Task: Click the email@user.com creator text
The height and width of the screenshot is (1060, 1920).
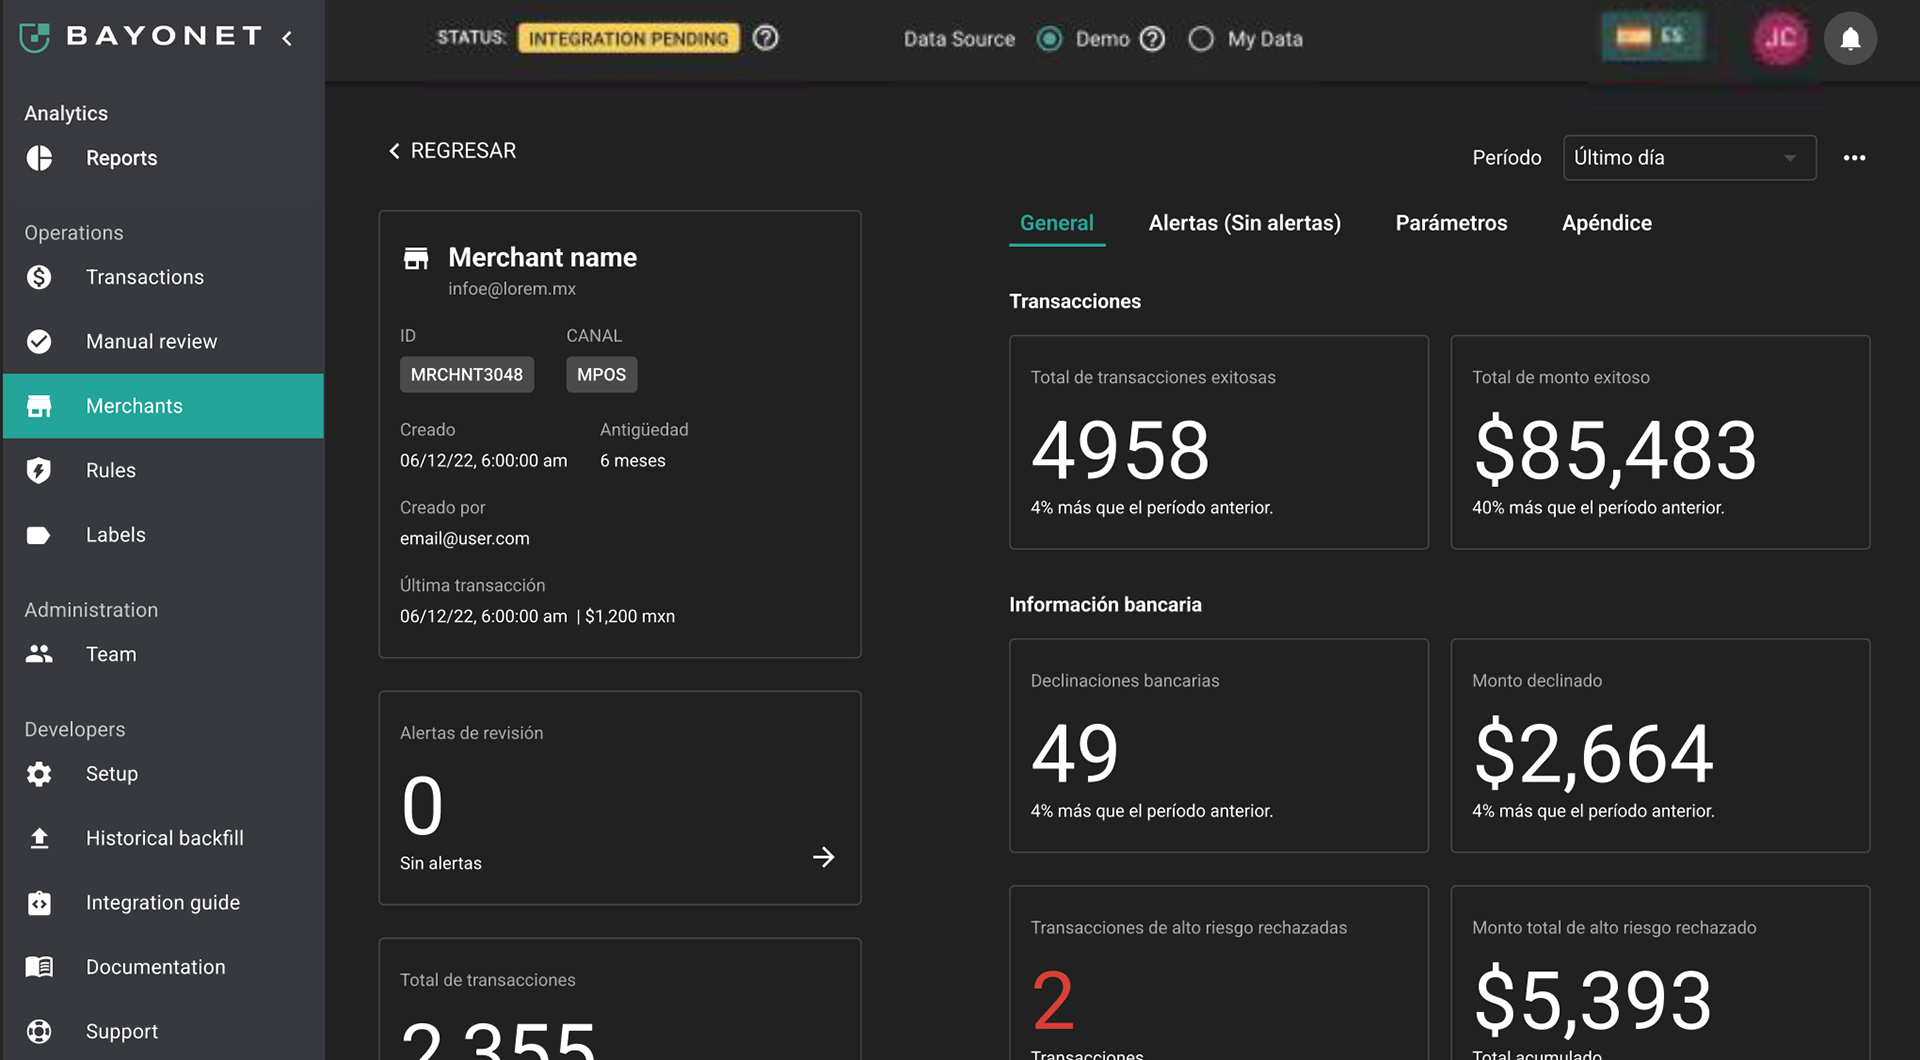Action: (x=465, y=539)
